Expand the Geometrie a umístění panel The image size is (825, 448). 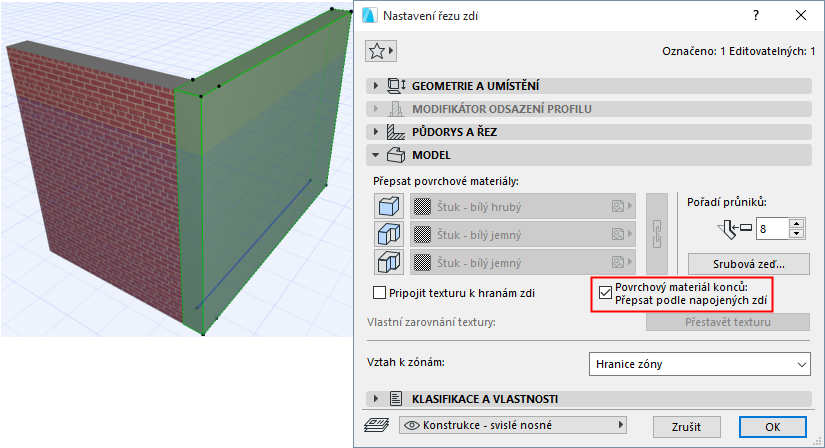click(376, 86)
